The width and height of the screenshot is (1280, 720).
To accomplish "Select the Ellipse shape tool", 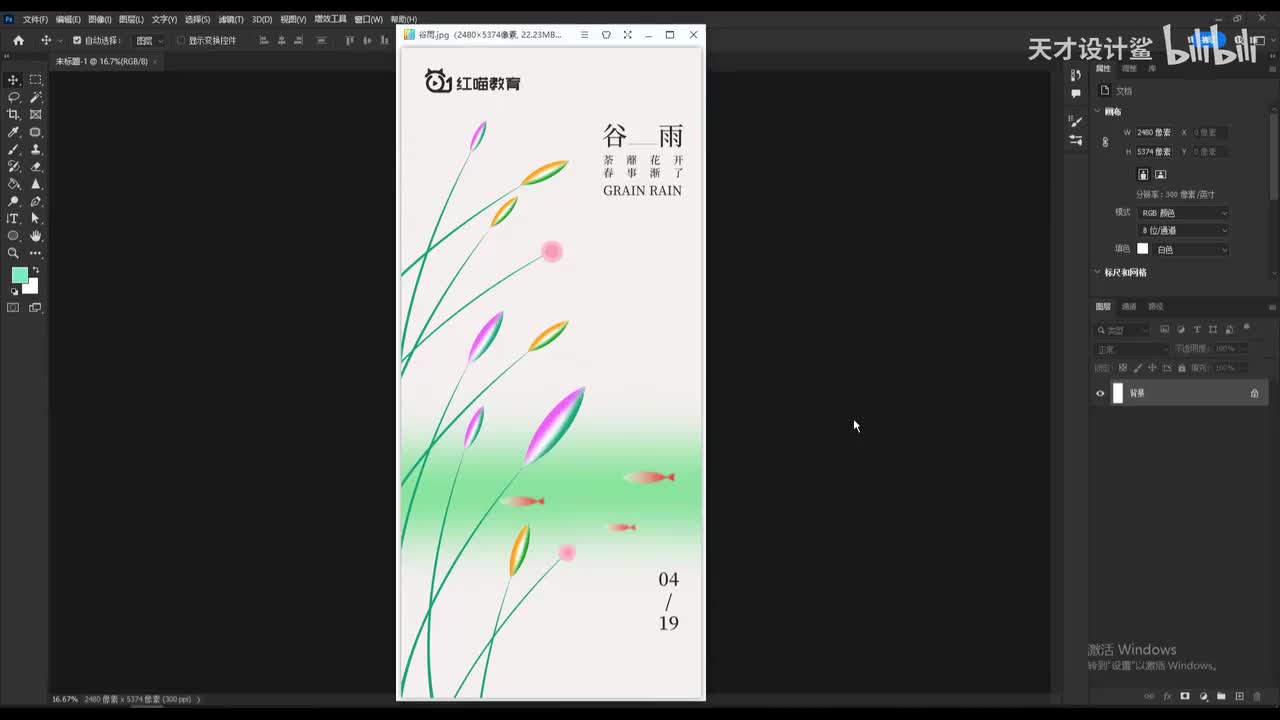I will (x=13, y=236).
